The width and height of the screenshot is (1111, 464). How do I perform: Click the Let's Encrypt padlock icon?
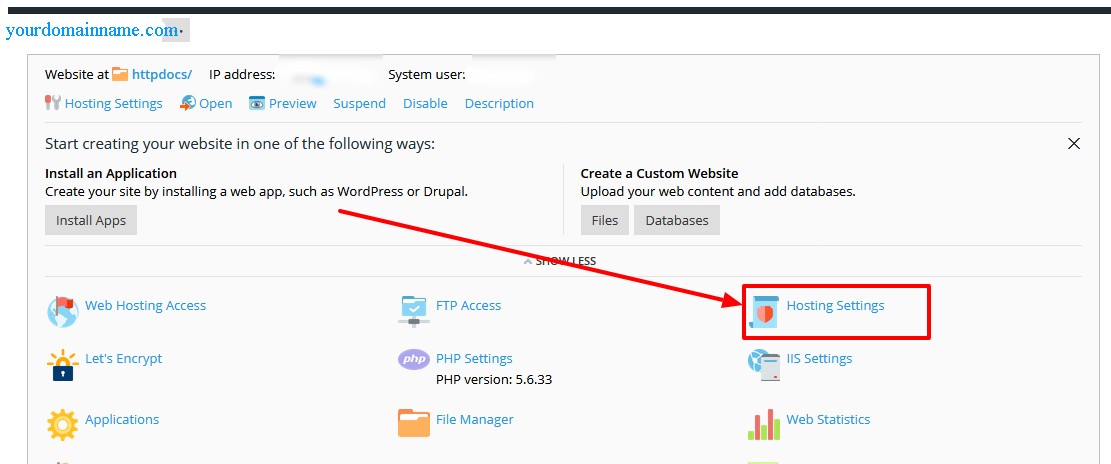[62, 364]
